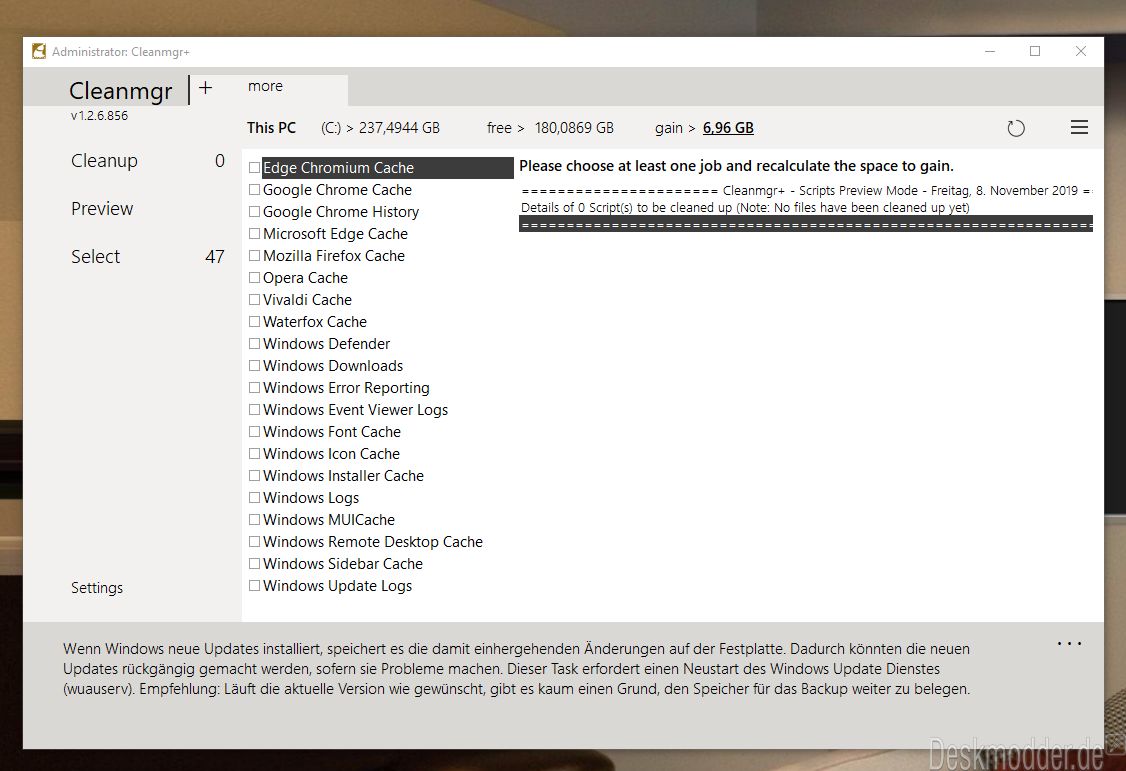Select the 'Windows Event Viewer Logs' label

pos(355,410)
